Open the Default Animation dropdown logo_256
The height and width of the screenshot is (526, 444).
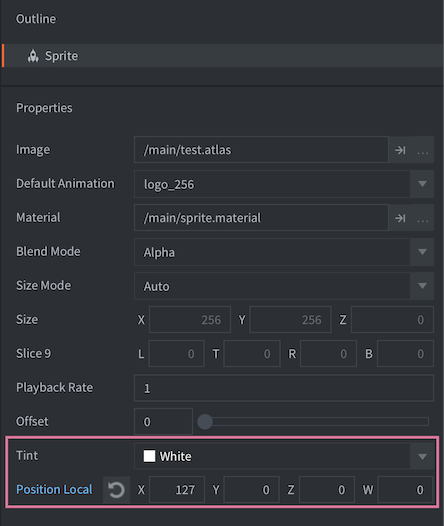pyautogui.click(x=284, y=184)
